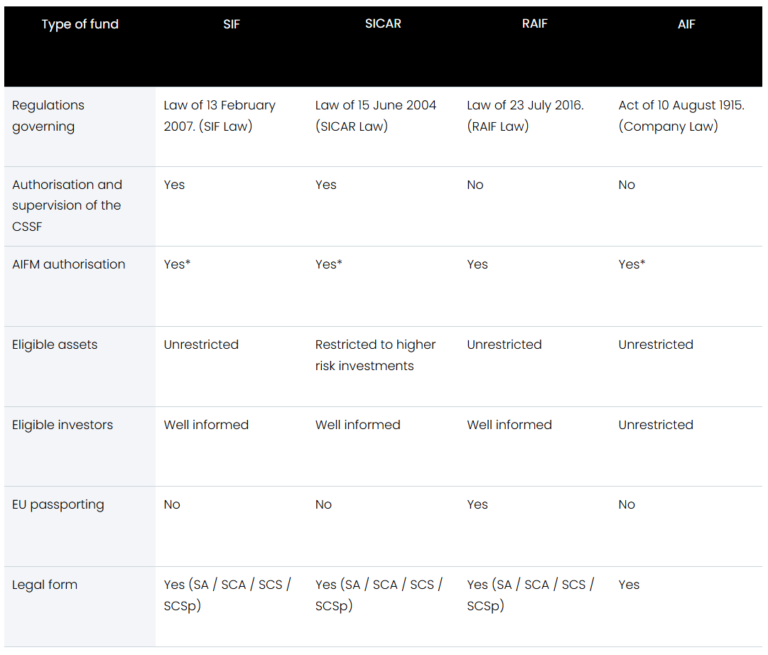Image resolution: width=768 pixels, height=655 pixels.
Task: Click Law of 15 June 2004 cell
Action: tap(376, 116)
